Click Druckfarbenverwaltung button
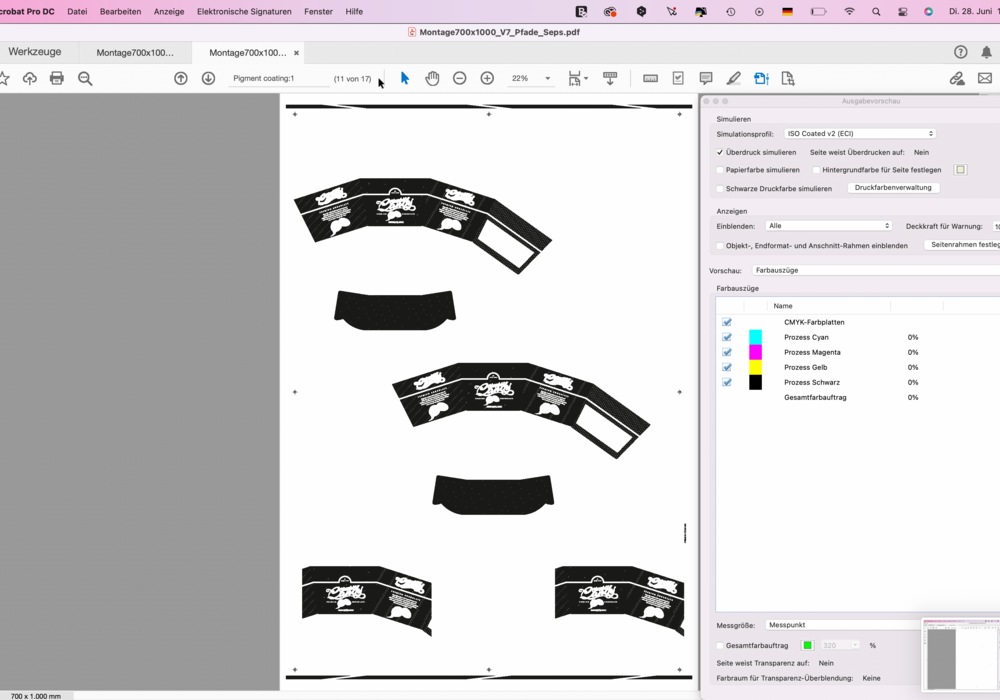 (x=893, y=188)
